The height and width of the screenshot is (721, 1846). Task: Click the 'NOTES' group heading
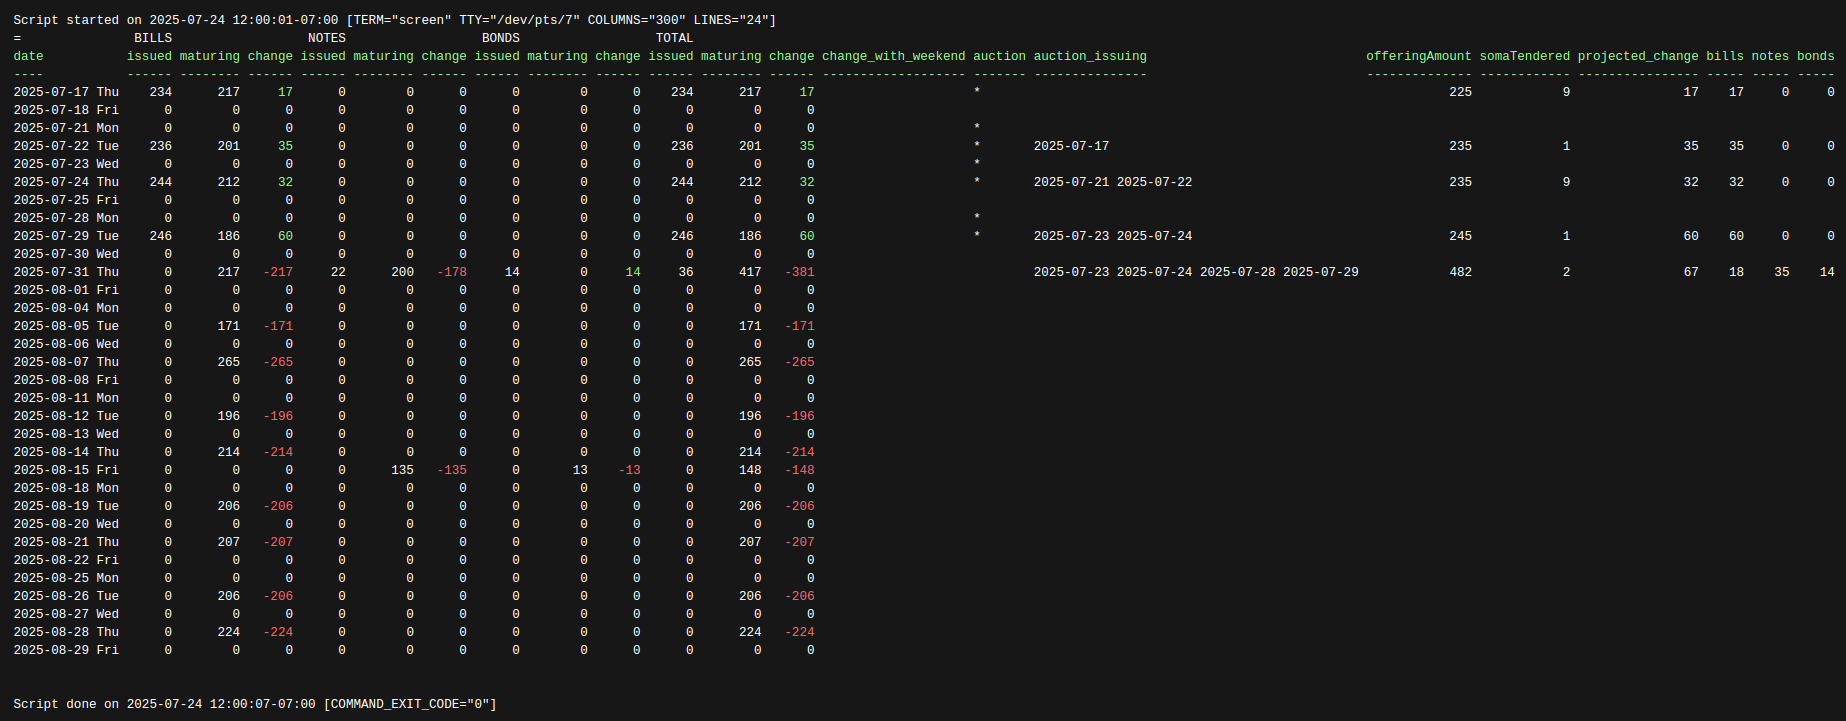pyautogui.click(x=327, y=38)
